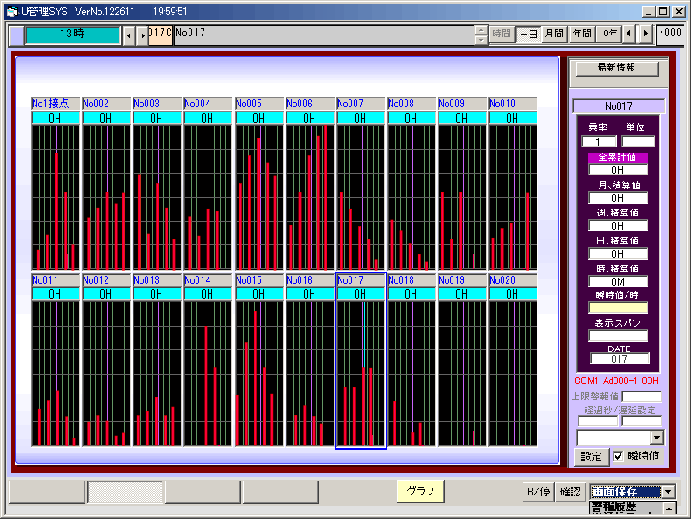Click the spinner up arrow after No017 field
This screenshot has width=691, height=519.
point(481,30)
